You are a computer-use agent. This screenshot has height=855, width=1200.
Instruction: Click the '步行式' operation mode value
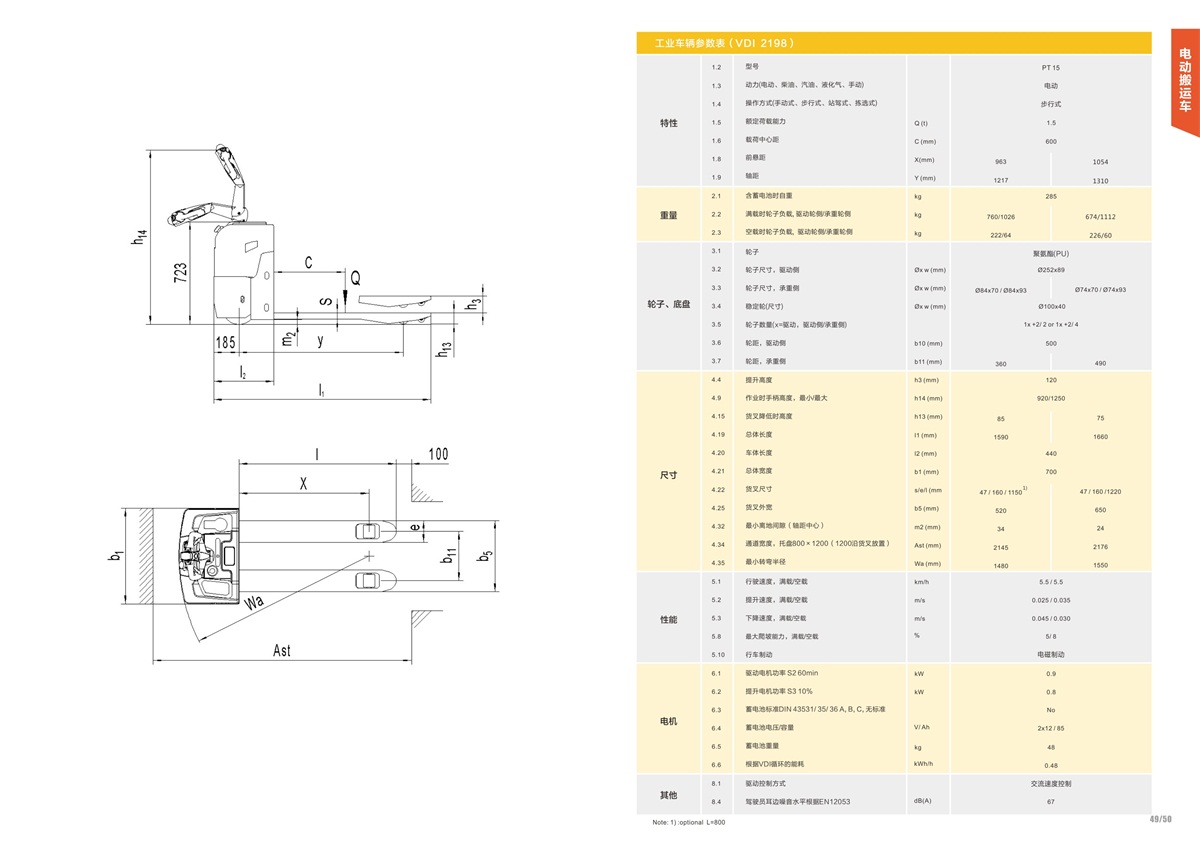coord(1050,104)
